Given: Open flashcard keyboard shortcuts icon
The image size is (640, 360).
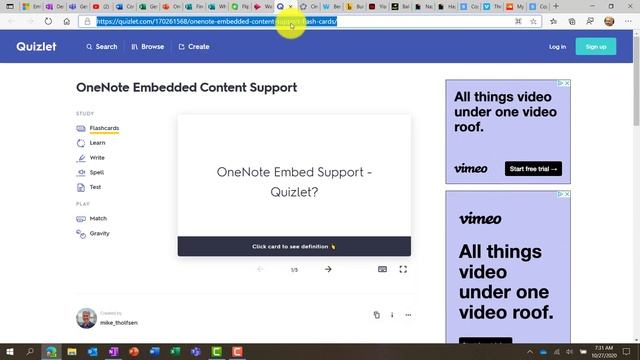Looking at the screenshot, I should pos(382,269).
